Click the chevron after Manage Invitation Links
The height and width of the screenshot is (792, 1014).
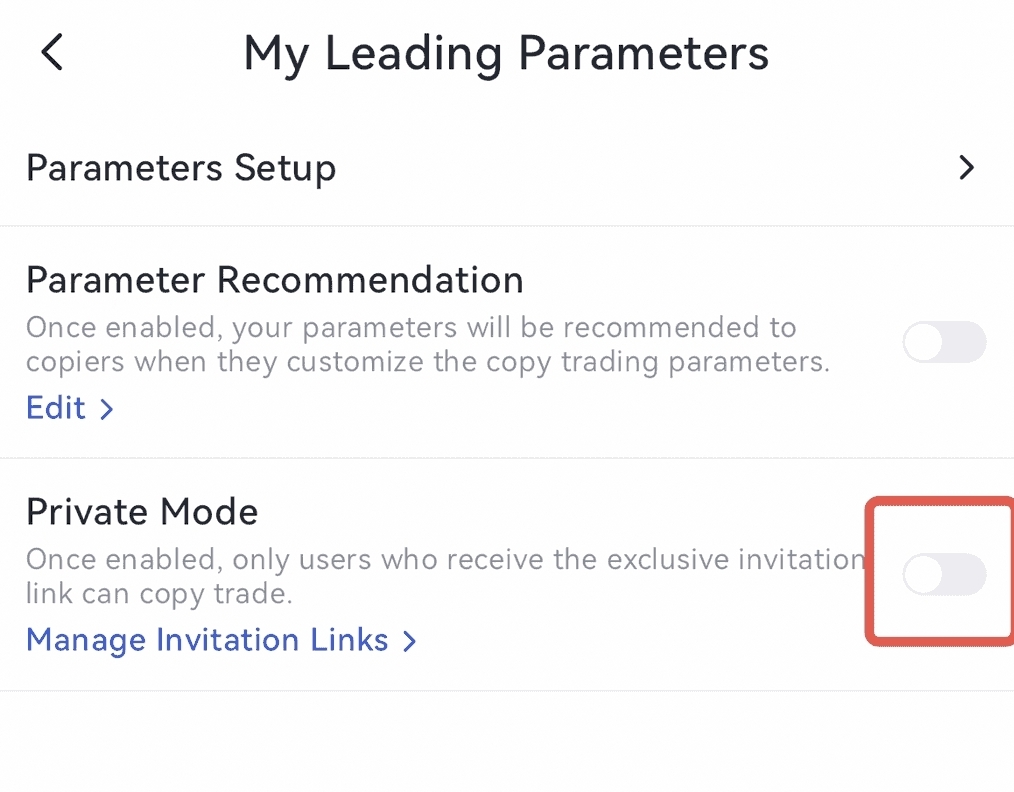click(x=408, y=641)
